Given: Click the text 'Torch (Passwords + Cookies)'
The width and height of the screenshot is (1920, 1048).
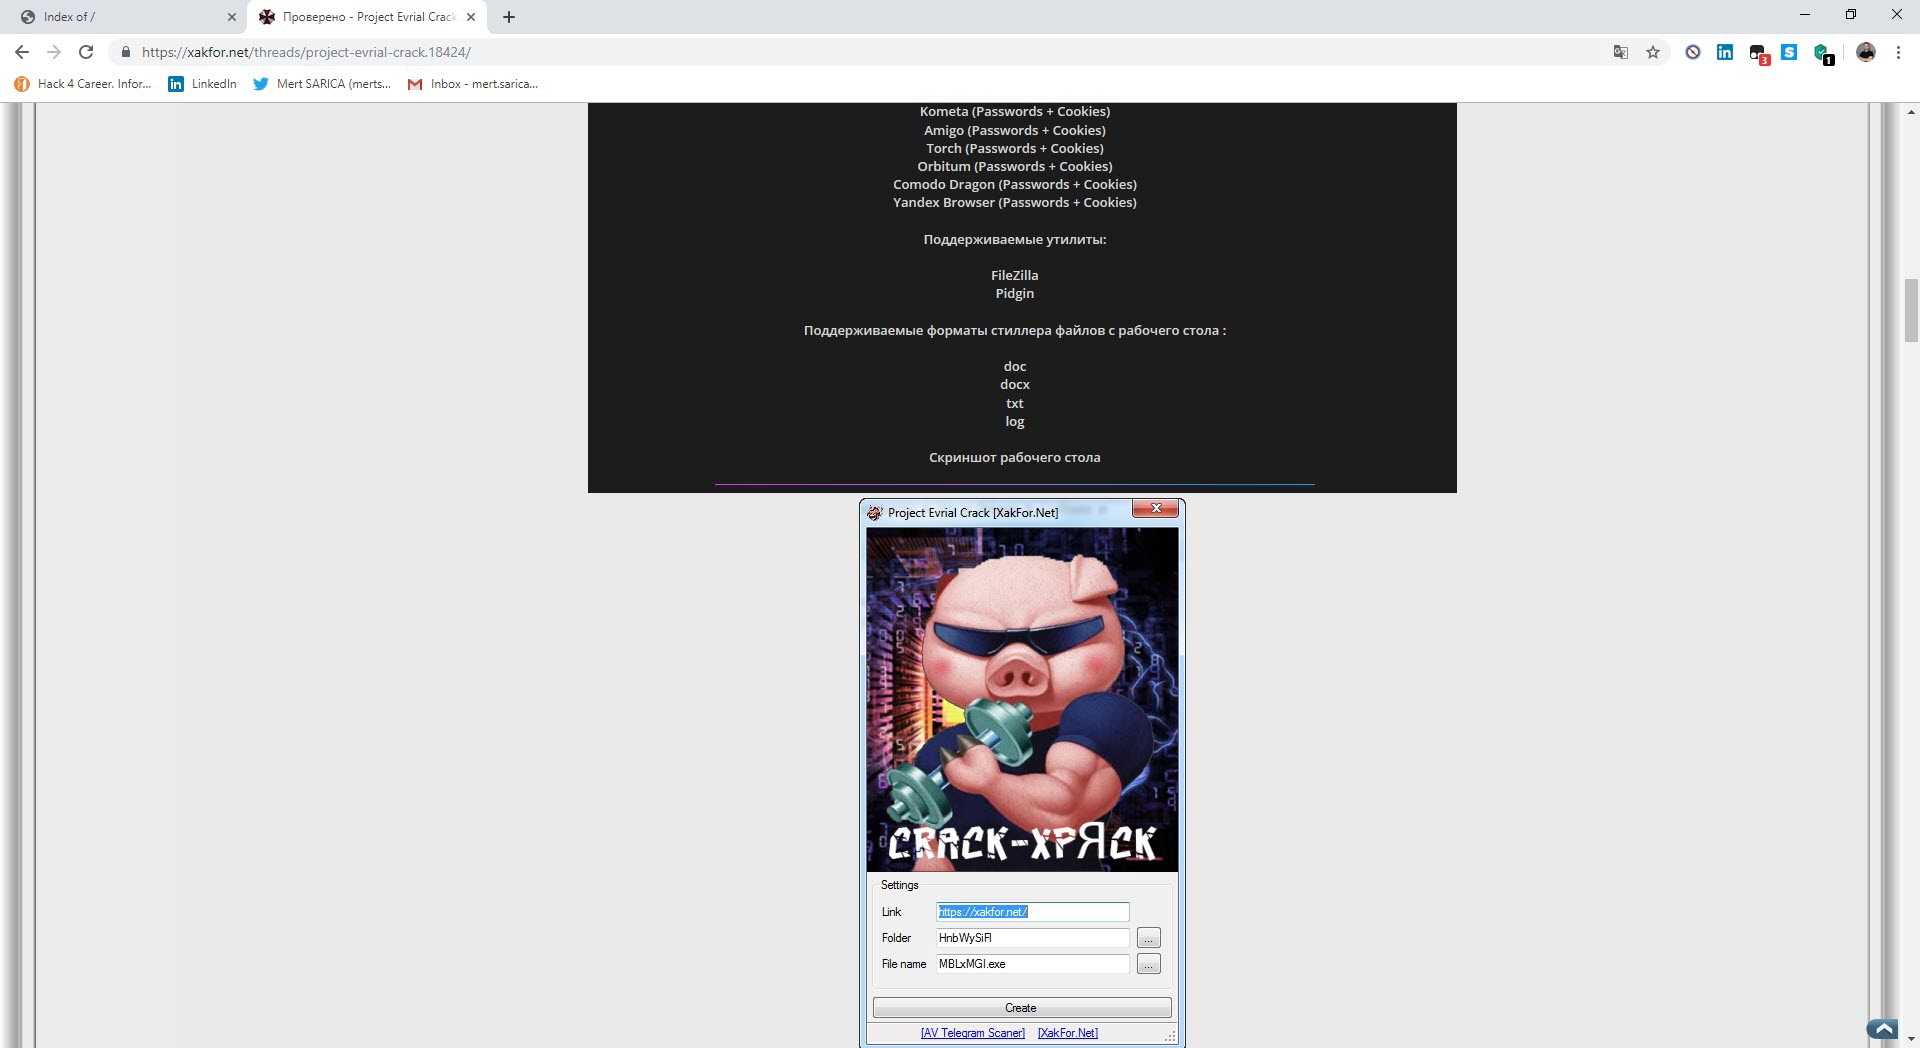Looking at the screenshot, I should pos(1014,148).
